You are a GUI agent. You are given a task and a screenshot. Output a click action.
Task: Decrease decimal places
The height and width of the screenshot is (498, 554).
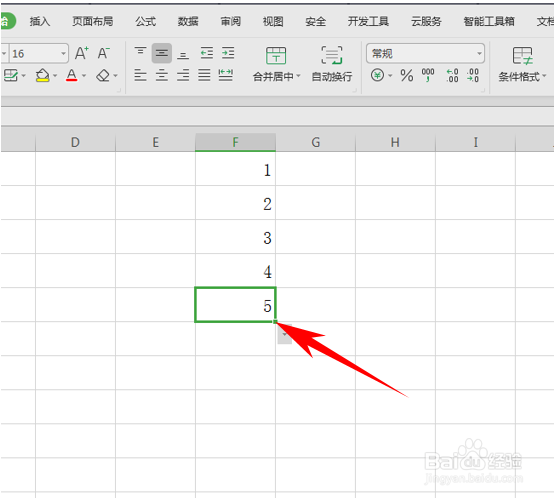473,75
